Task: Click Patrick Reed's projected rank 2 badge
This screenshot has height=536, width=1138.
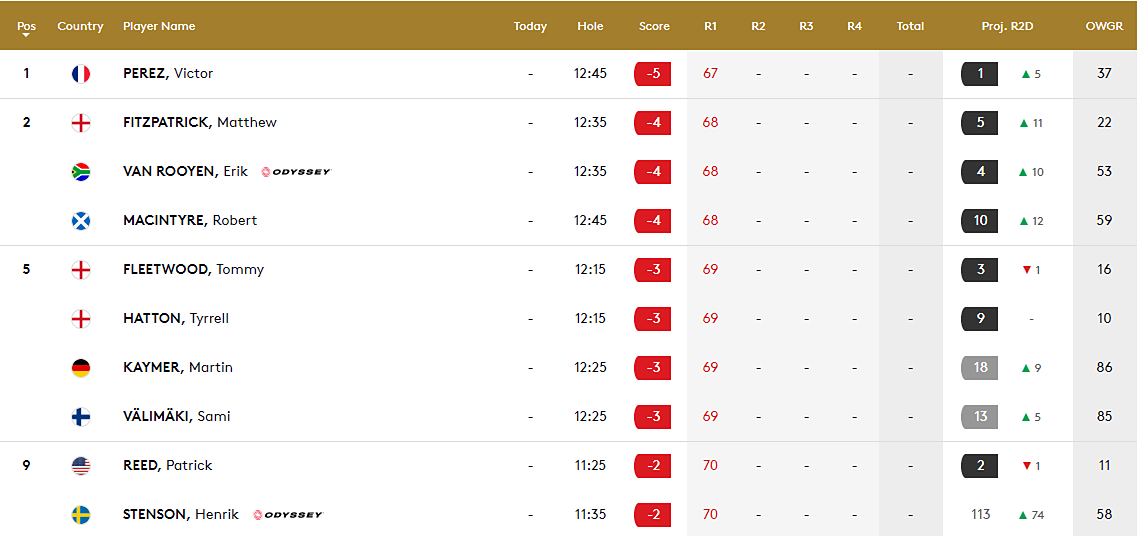Action: point(980,466)
